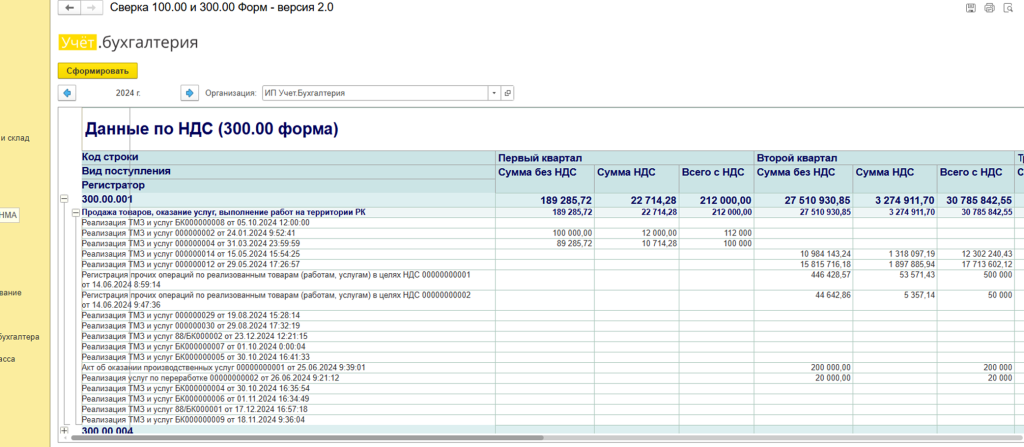This screenshot has width=1024, height=447.
Task: Switch to previous year period
Action: click(x=68, y=93)
